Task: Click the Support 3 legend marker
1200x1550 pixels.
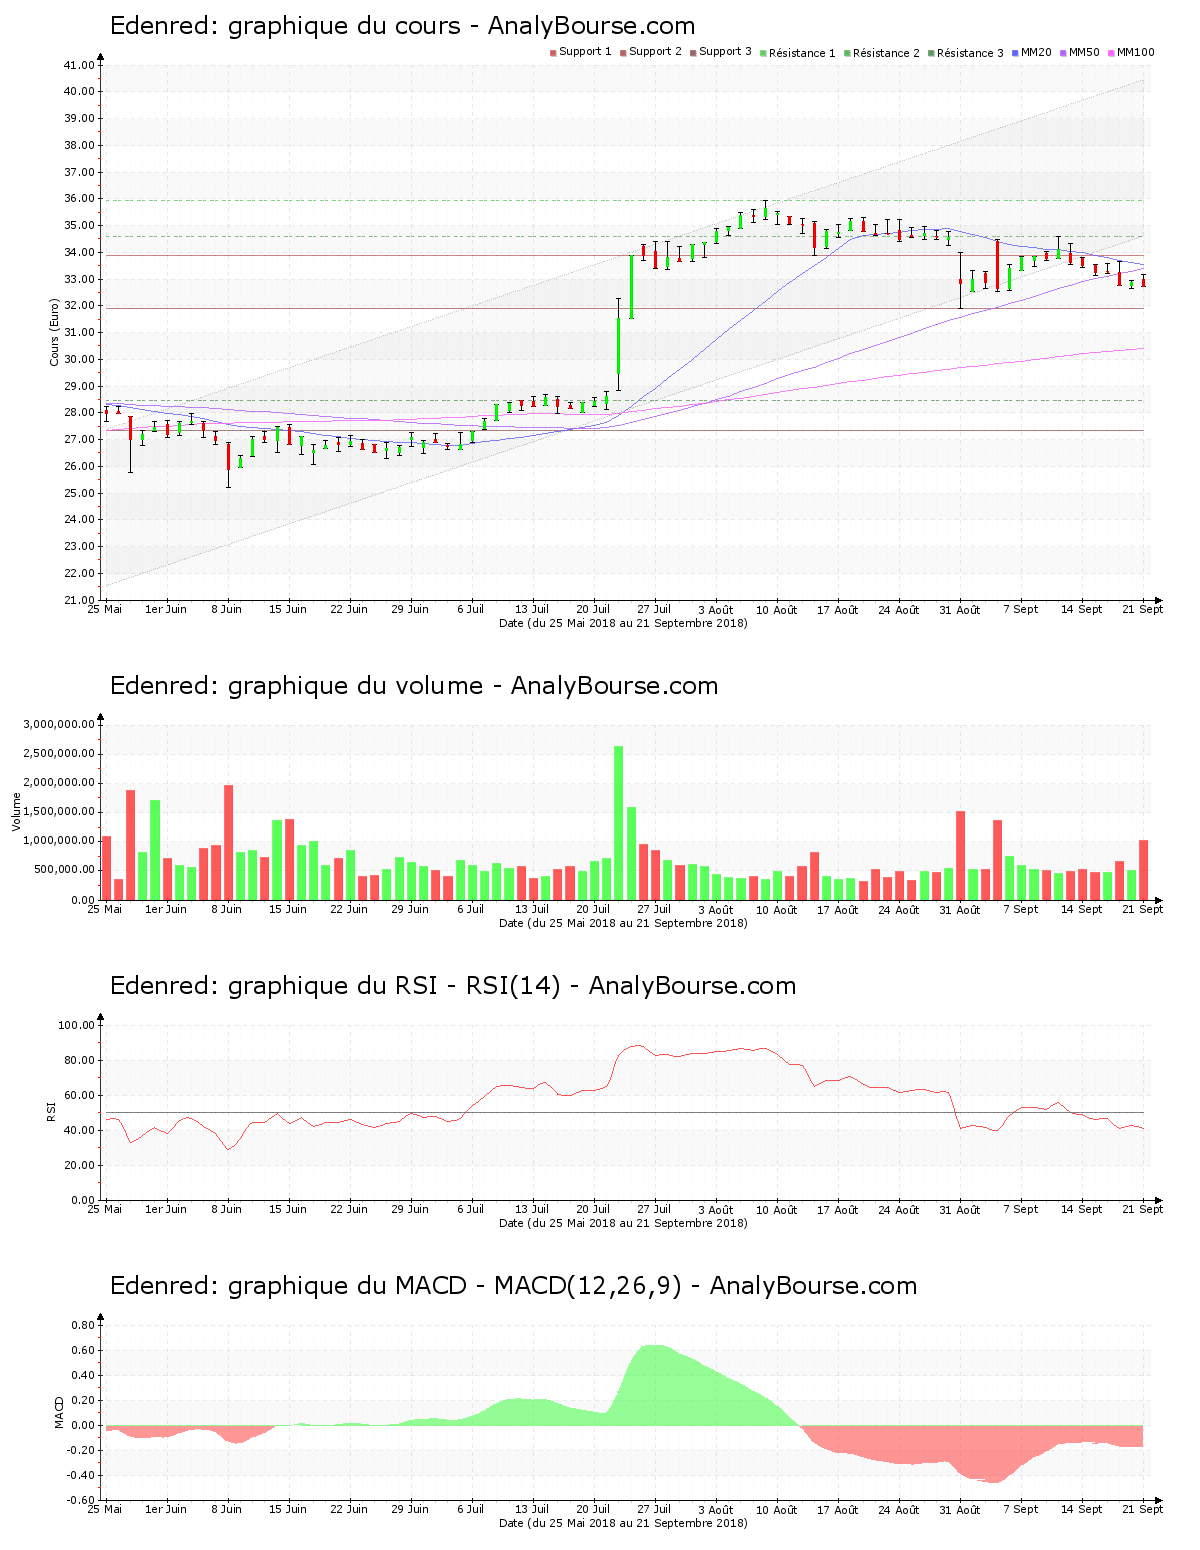Action: click(x=693, y=52)
